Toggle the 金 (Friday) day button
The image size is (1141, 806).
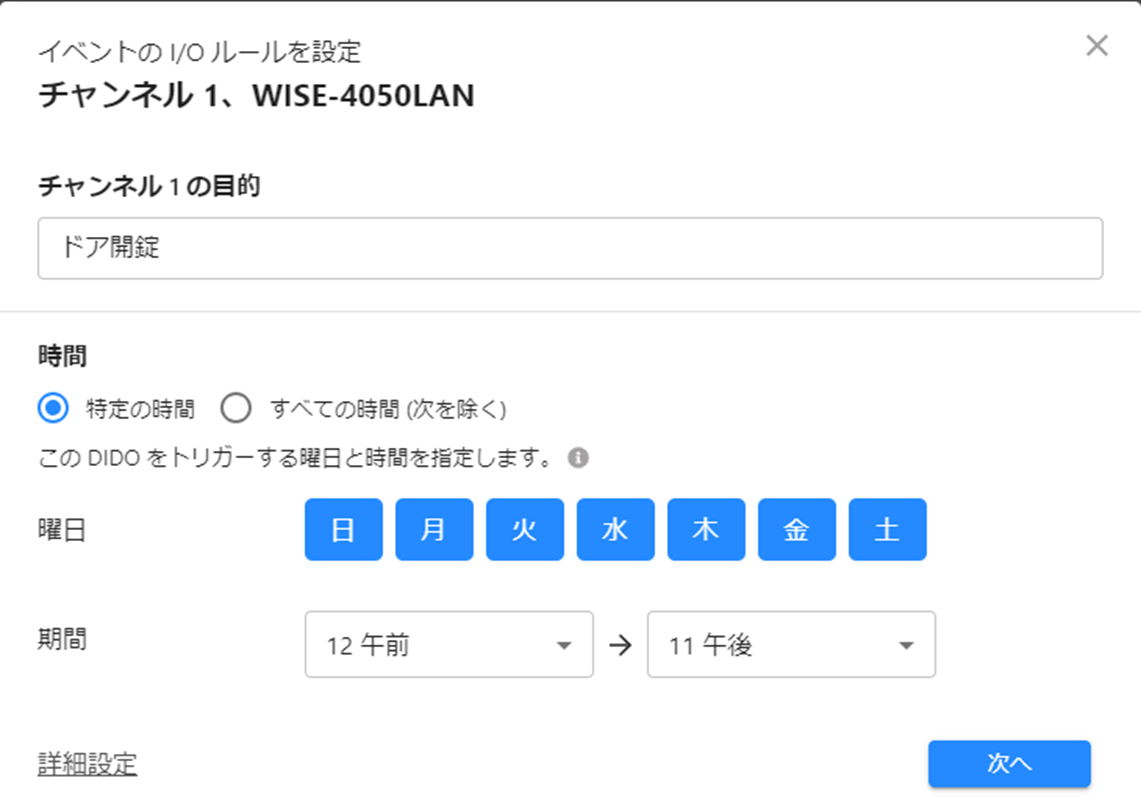point(797,530)
